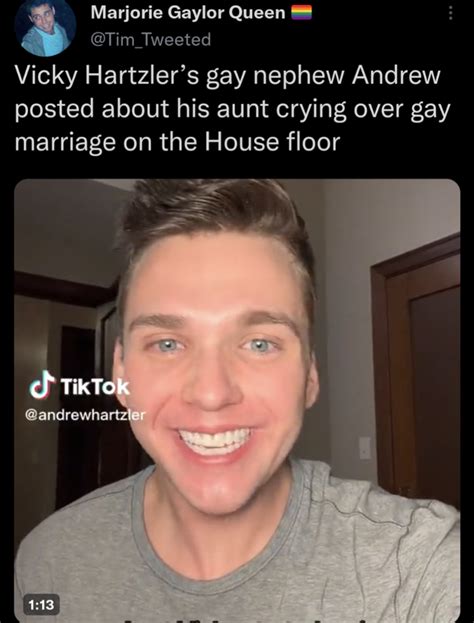Image resolution: width=474 pixels, height=623 pixels.
Task: Click the man's gray t-shirt in the video
Action: pyautogui.click(x=237, y=550)
